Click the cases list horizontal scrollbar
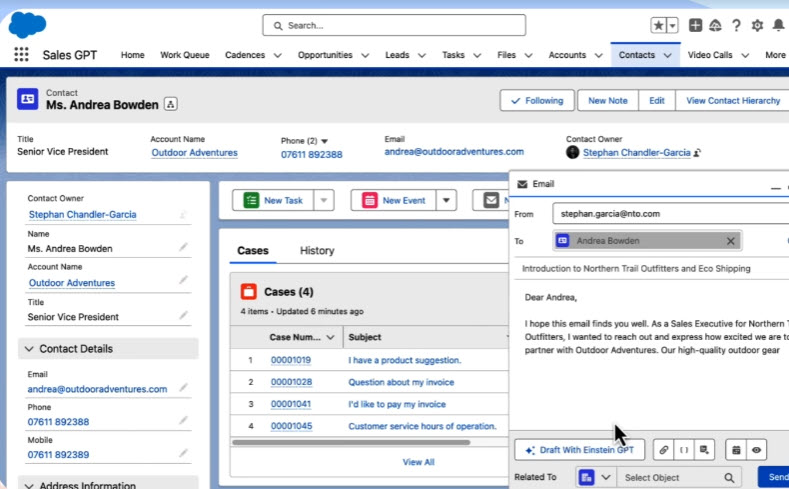The image size is (789, 489). point(351,442)
